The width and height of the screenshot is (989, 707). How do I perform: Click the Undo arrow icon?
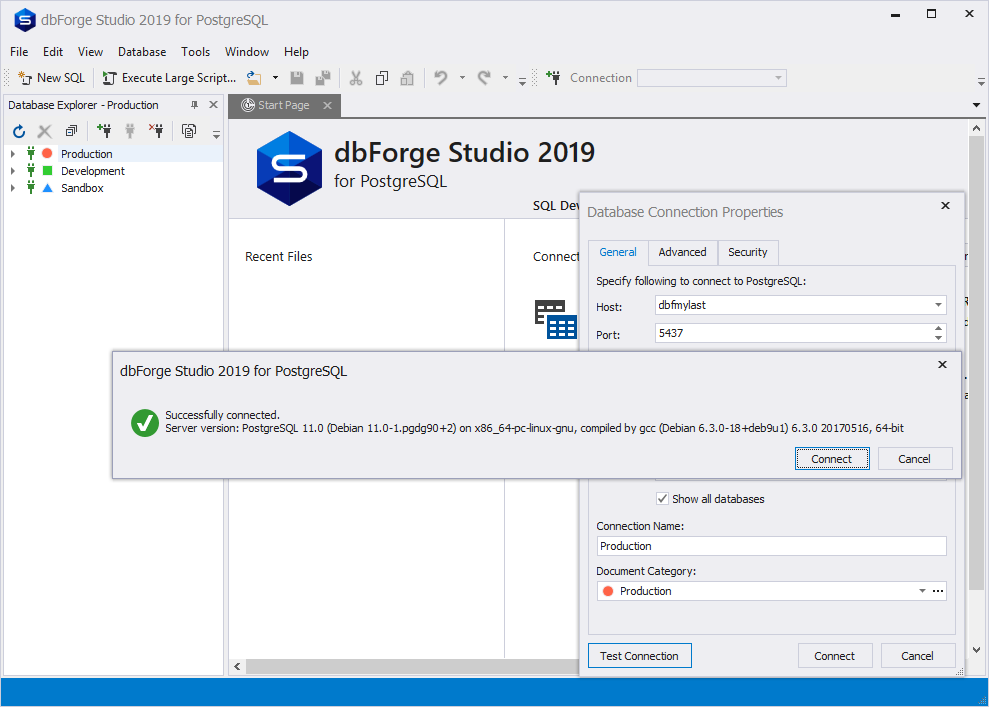pos(441,78)
